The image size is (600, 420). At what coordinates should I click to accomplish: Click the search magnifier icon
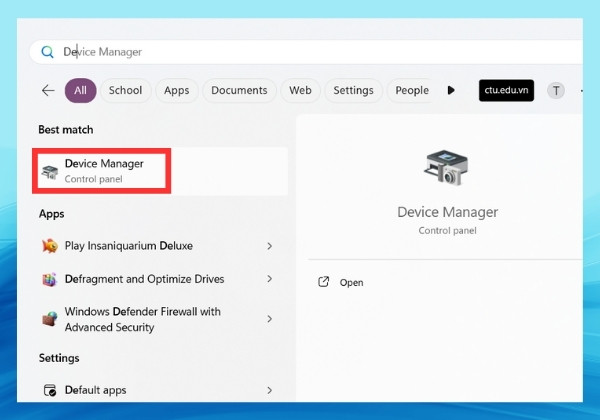tap(47, 52)
